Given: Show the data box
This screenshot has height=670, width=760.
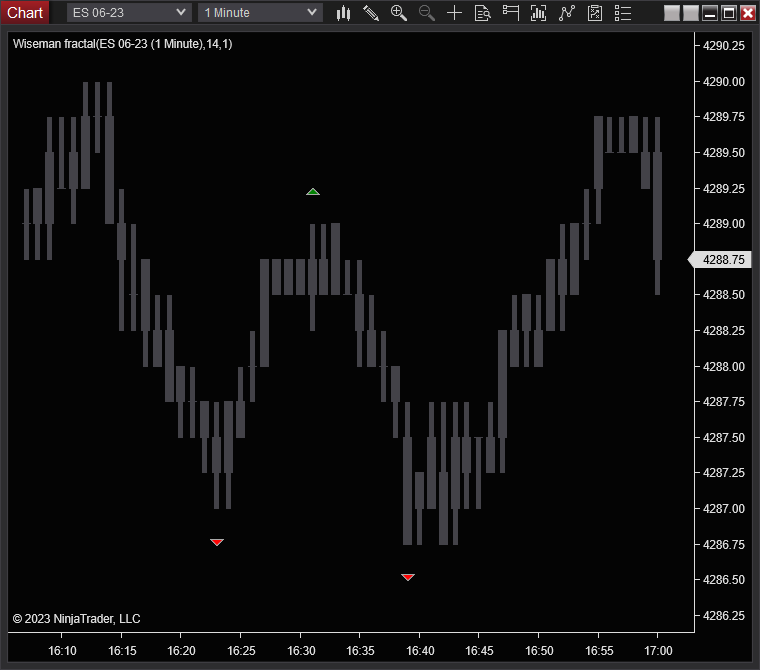Looking at the screenshot, I should click(482, 13).
